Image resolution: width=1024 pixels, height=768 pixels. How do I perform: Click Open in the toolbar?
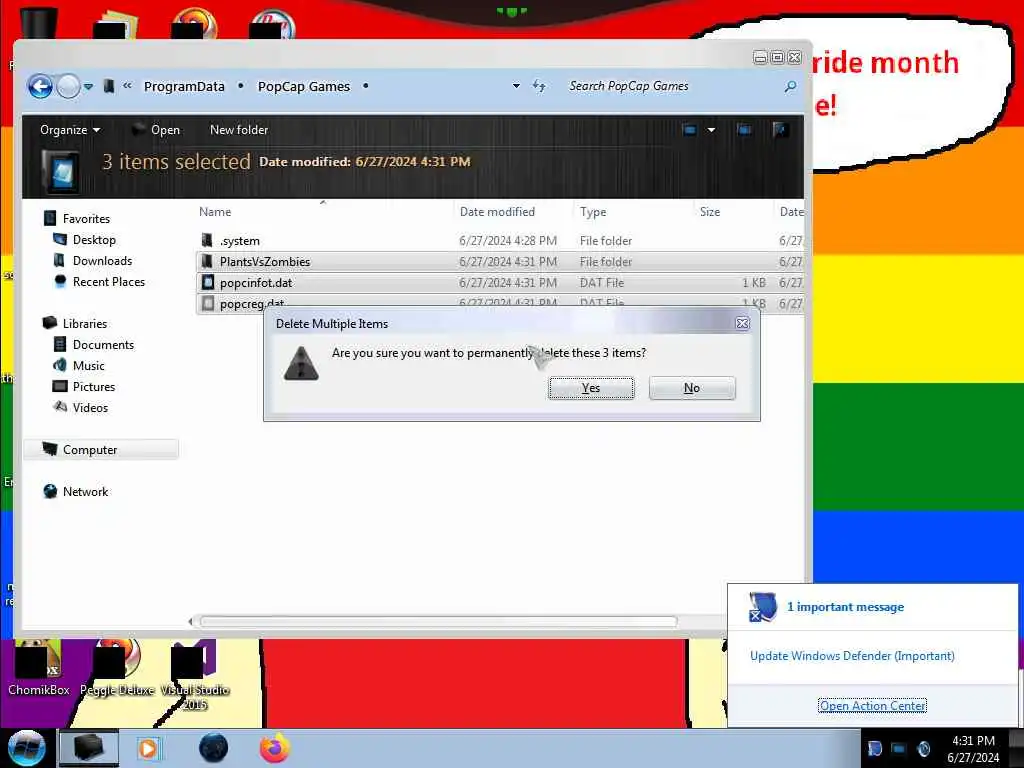(156, 130)
